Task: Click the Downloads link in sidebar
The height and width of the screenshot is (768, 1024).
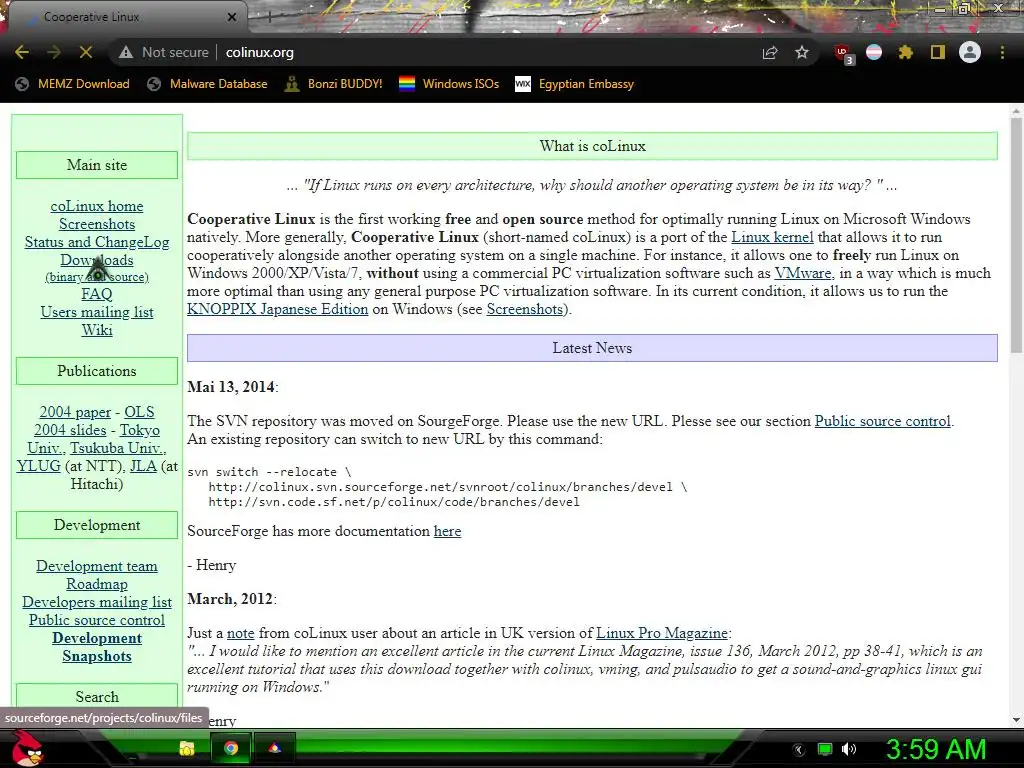Action: tap(97, 260)
